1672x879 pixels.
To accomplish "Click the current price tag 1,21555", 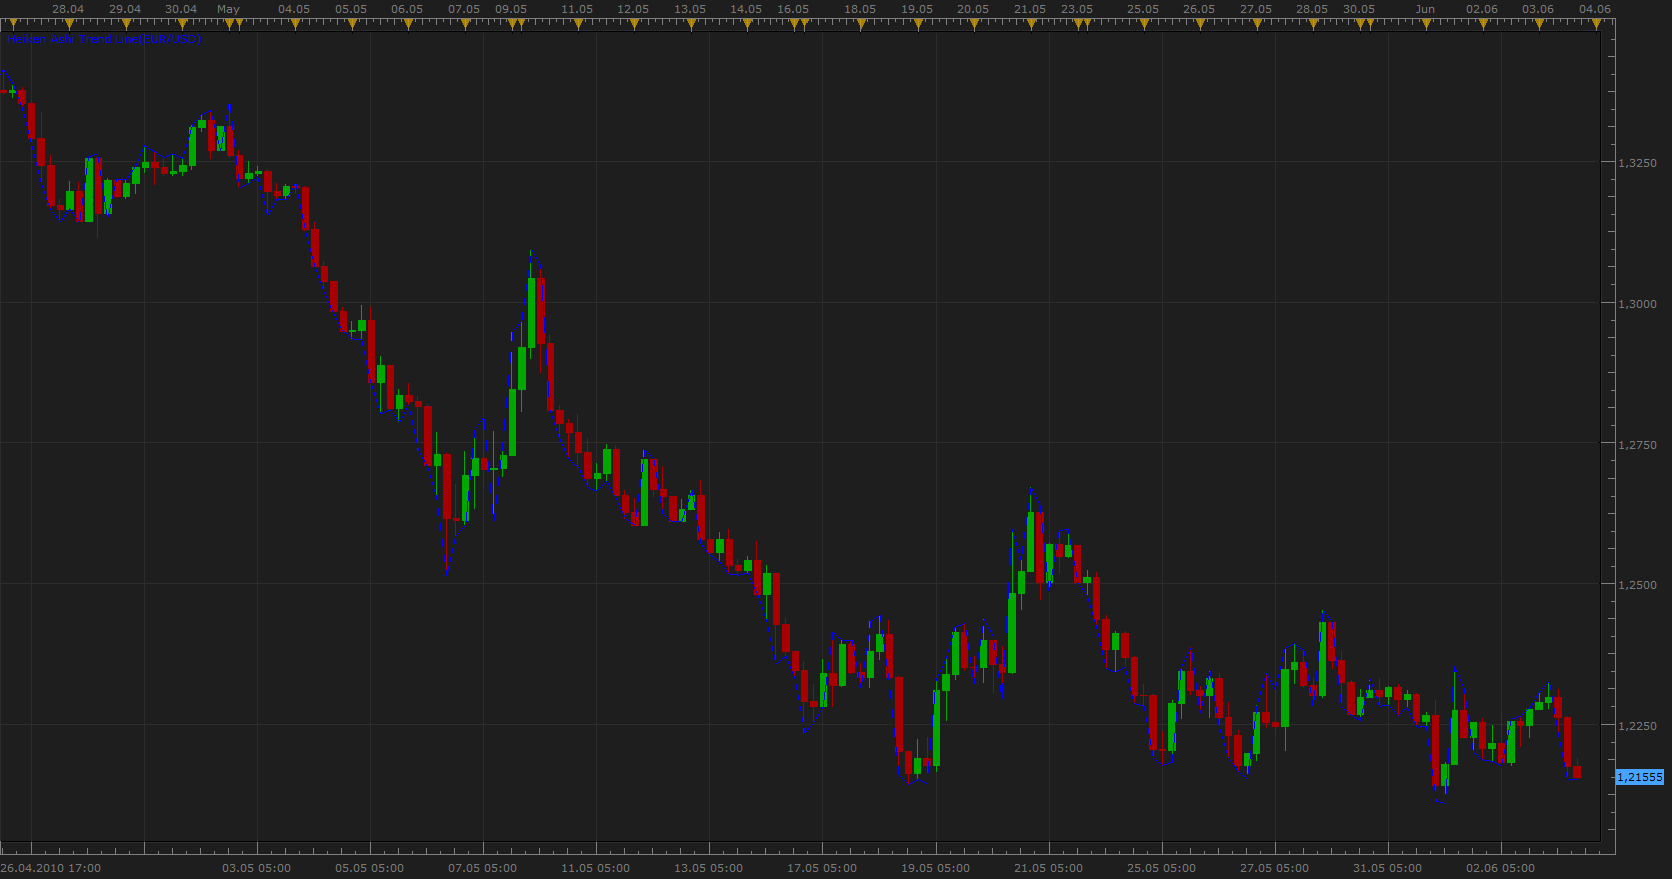I will 1640,777.
